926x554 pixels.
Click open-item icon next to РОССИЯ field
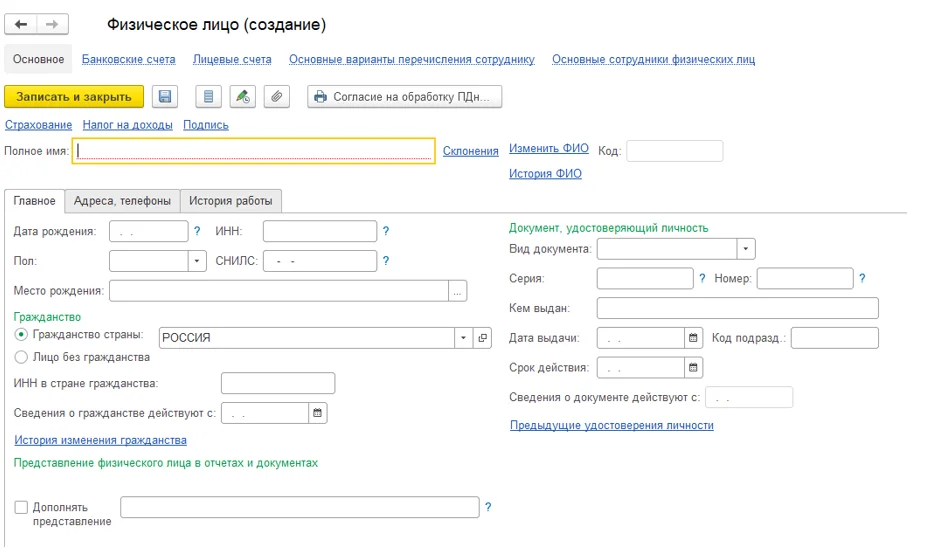(x=482, y=338)
